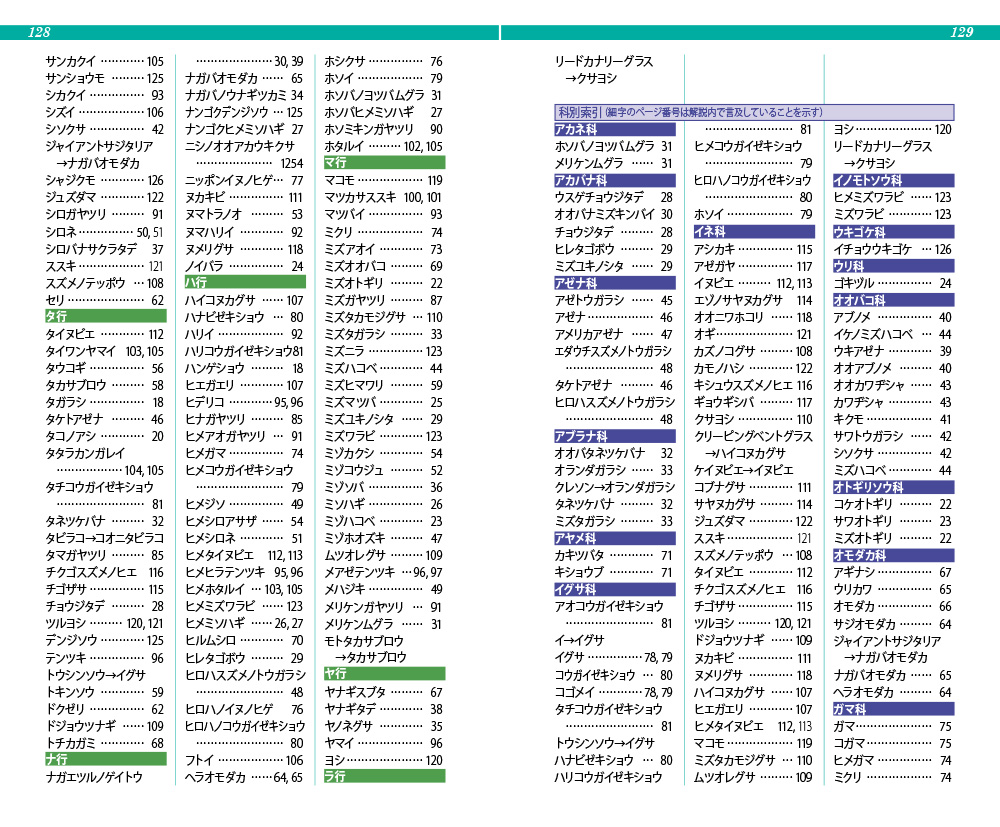Click the タコノアシ 20 entry
This screenshot has width=1000, height=827.
[x=105, y=436]
